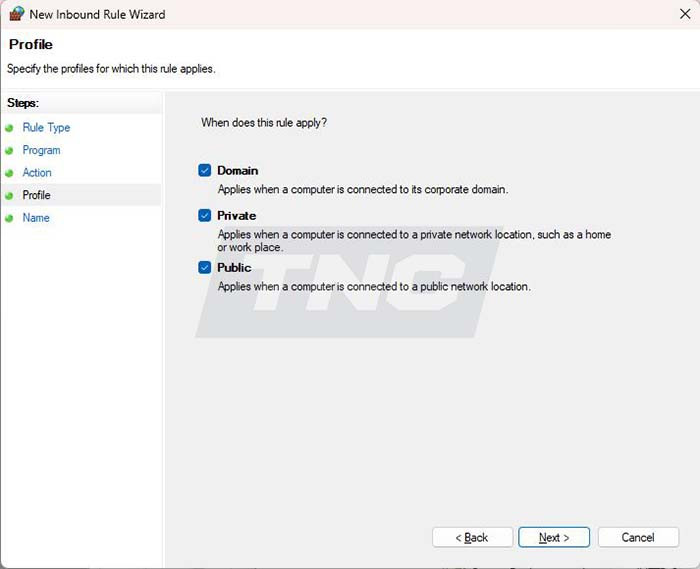Viewport: 700px width, 569px height.
Task: Close the wizard window with X
Action: pos(685,14)
